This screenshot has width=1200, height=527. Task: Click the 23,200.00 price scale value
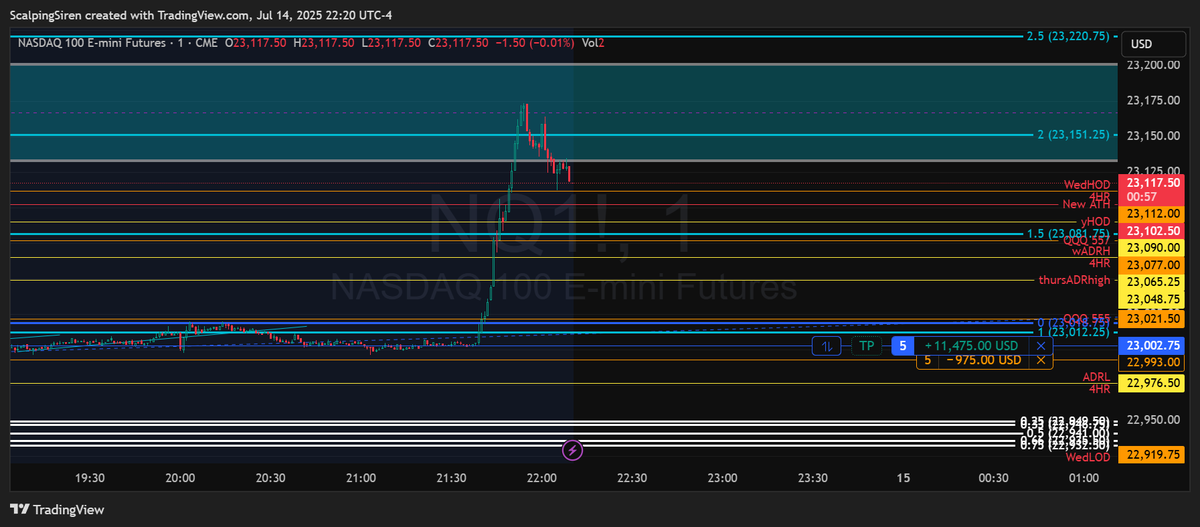tap(1151, 65)
